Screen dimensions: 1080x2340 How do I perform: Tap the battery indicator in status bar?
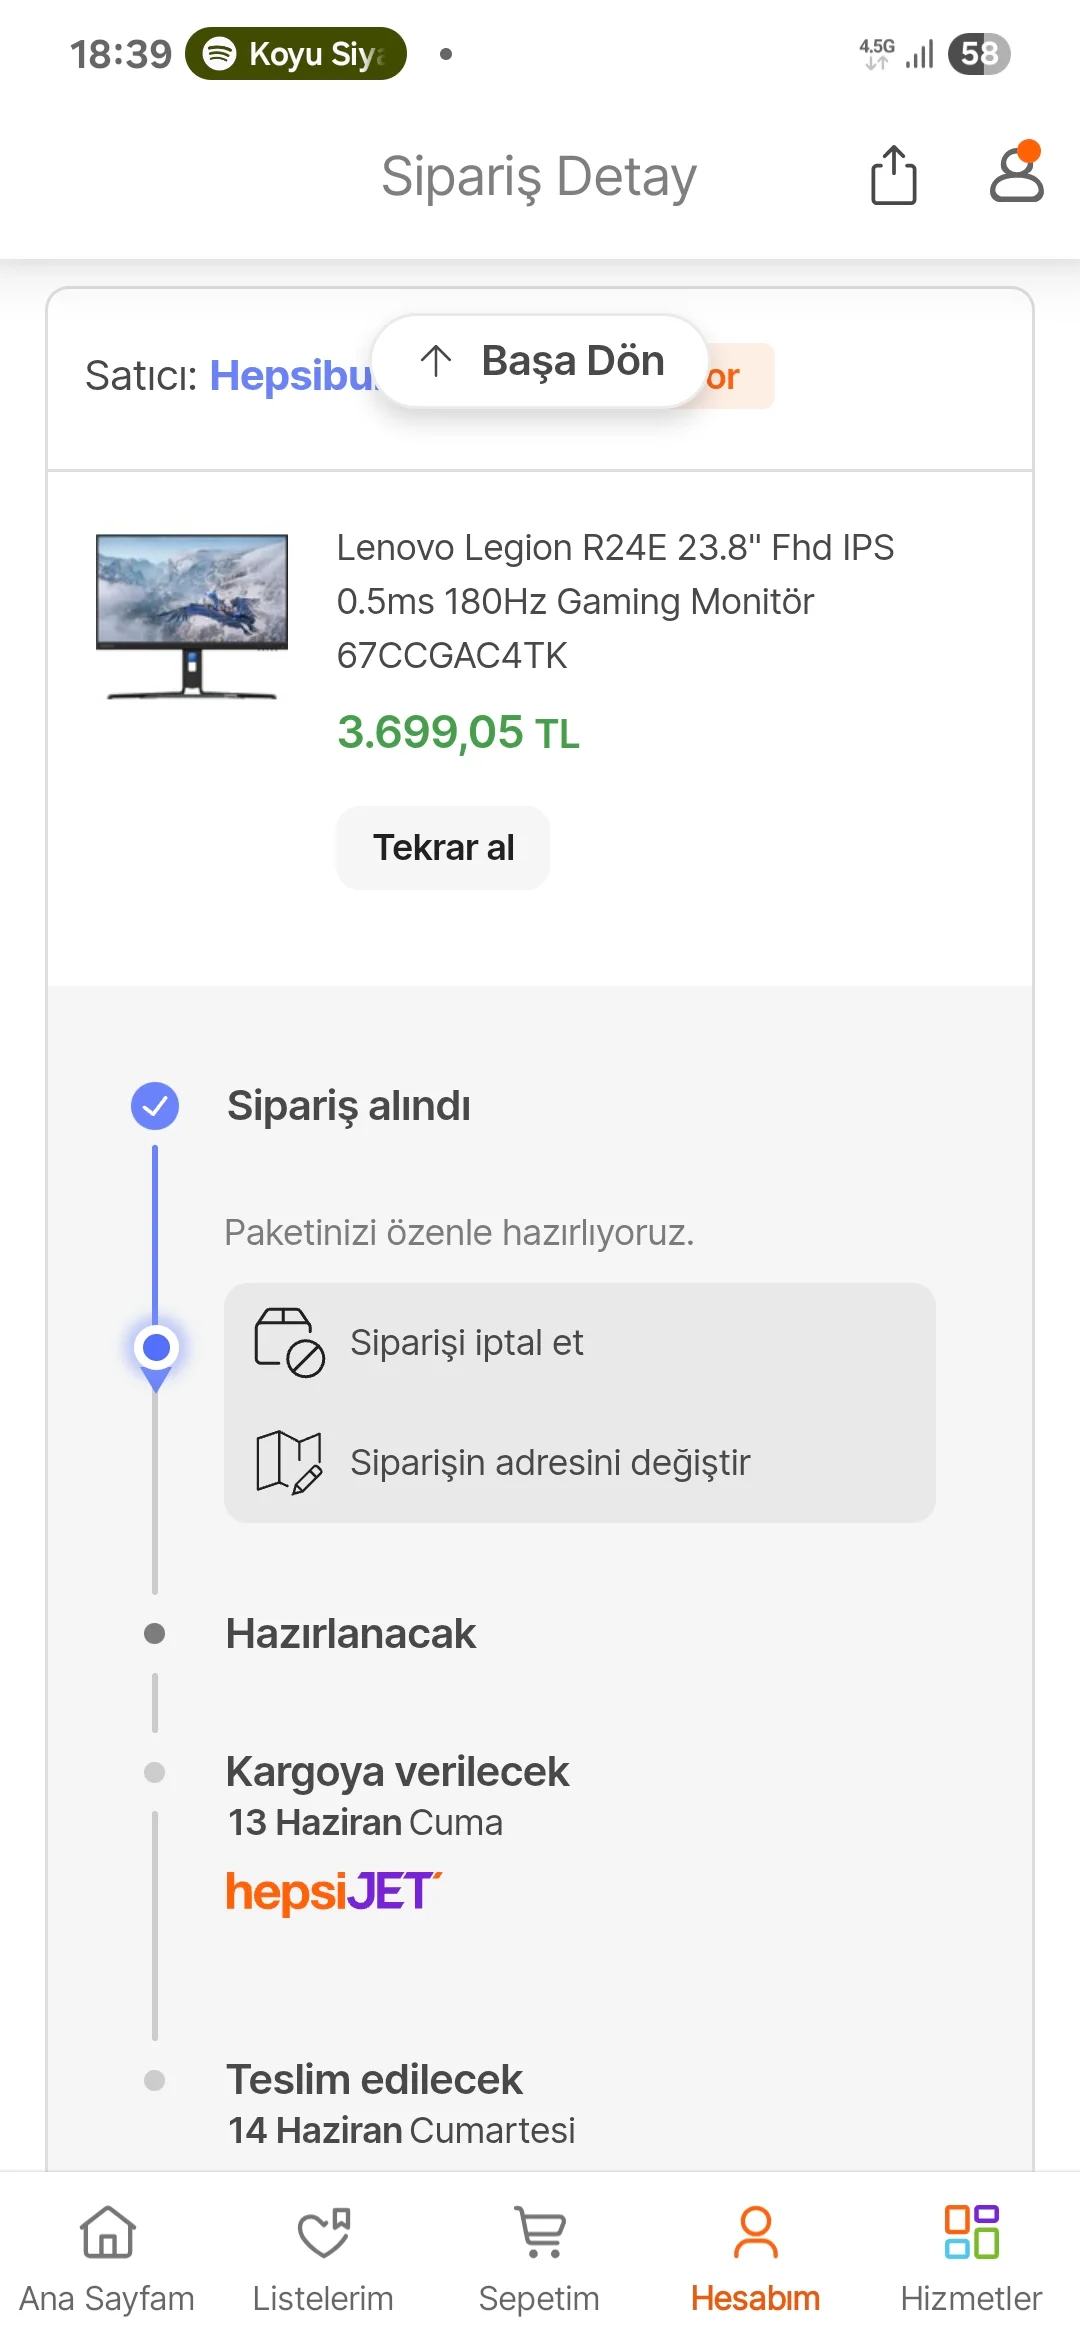979,54
